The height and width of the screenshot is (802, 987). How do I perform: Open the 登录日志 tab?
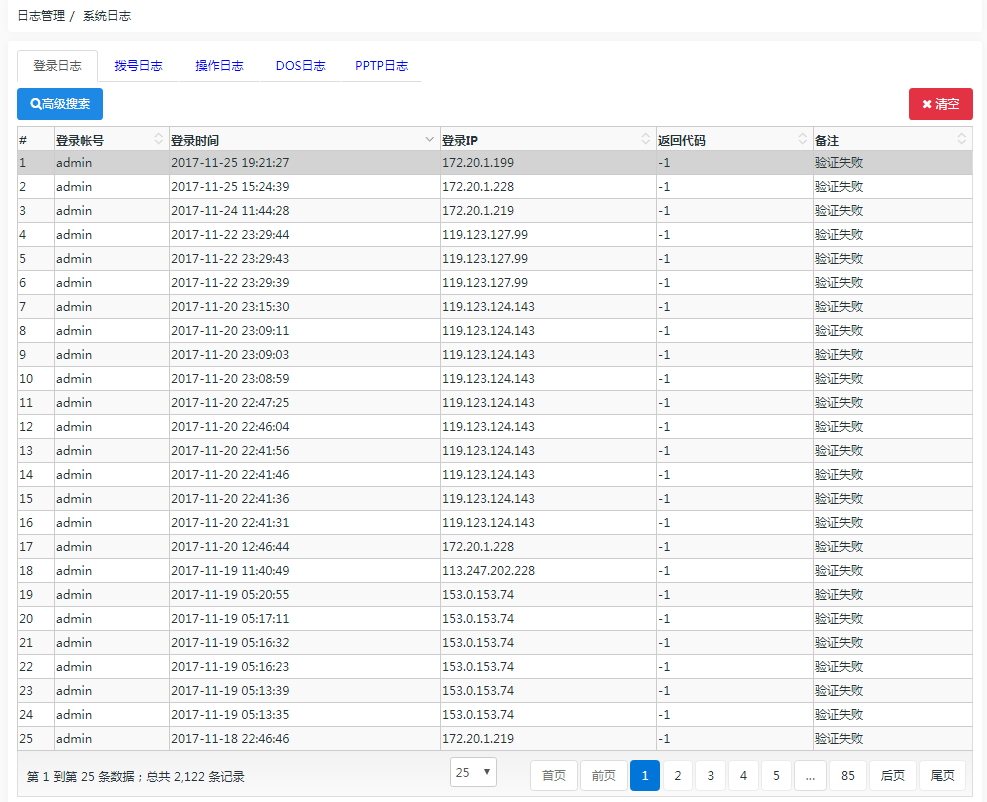[x=57, y=65]
